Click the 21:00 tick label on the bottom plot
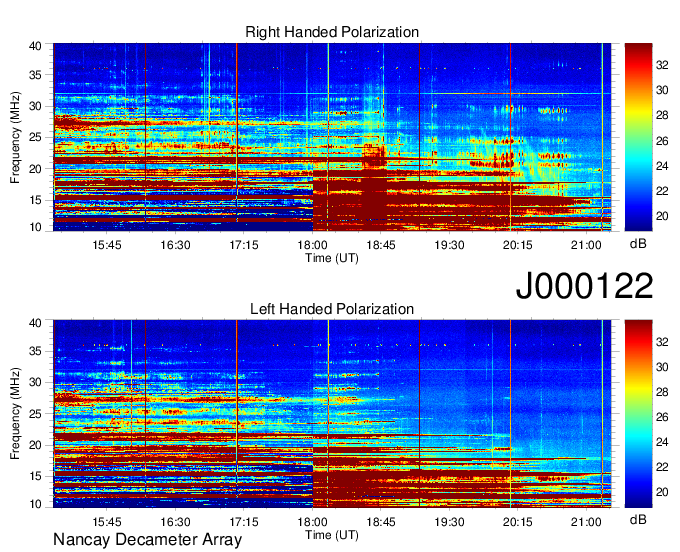680x552 pixels. 586,522
